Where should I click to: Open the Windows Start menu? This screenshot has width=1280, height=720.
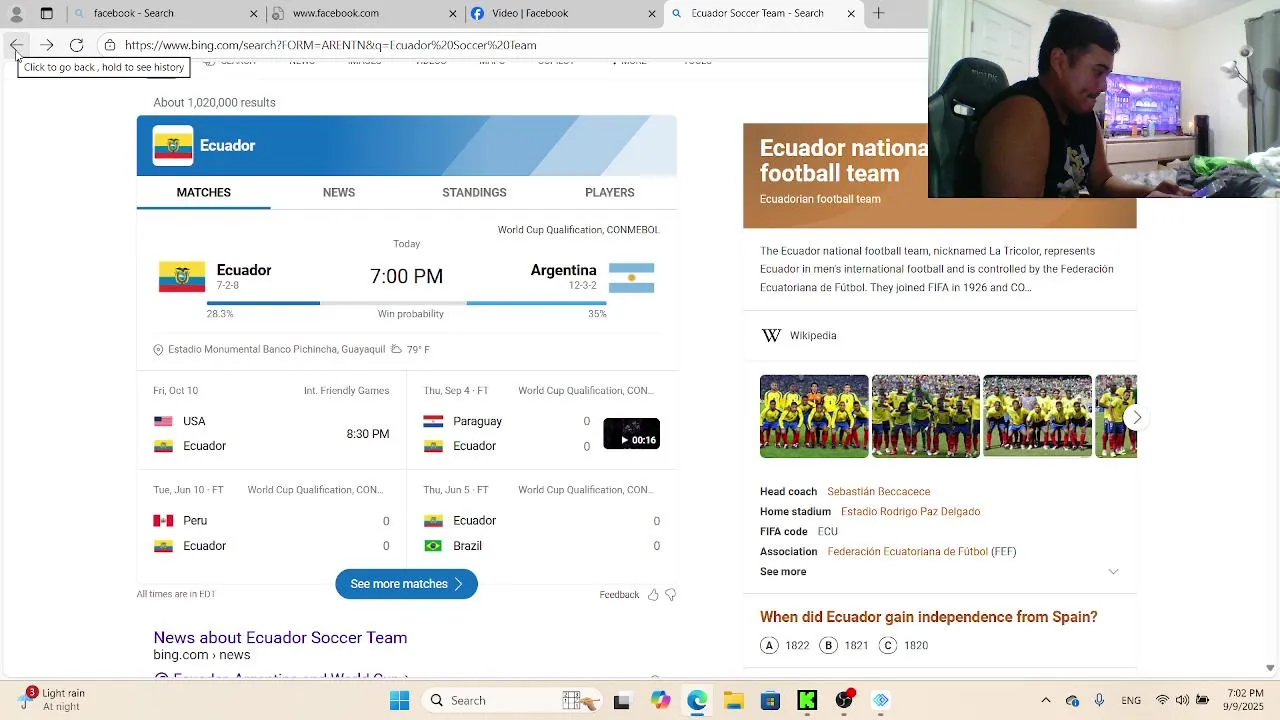399,700
